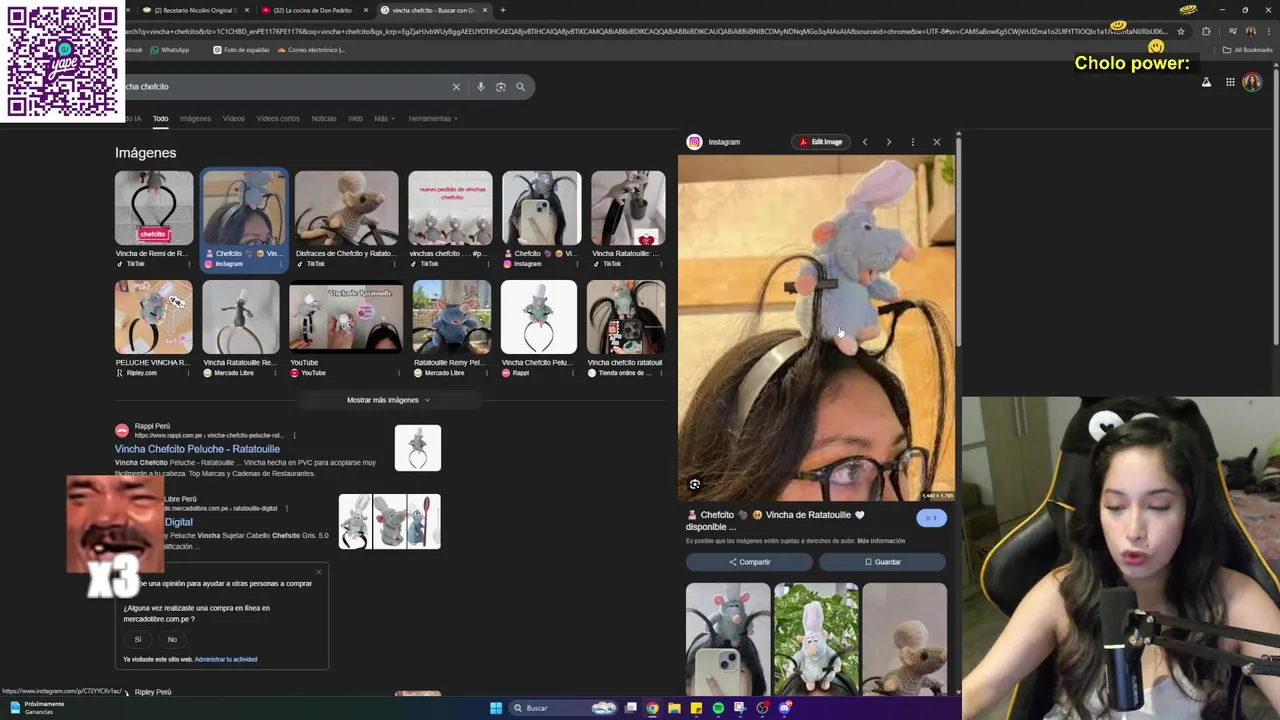Open All Bookmarks folder
Viewport: 1280px width, 720px height.
[x=1249, y=50]
